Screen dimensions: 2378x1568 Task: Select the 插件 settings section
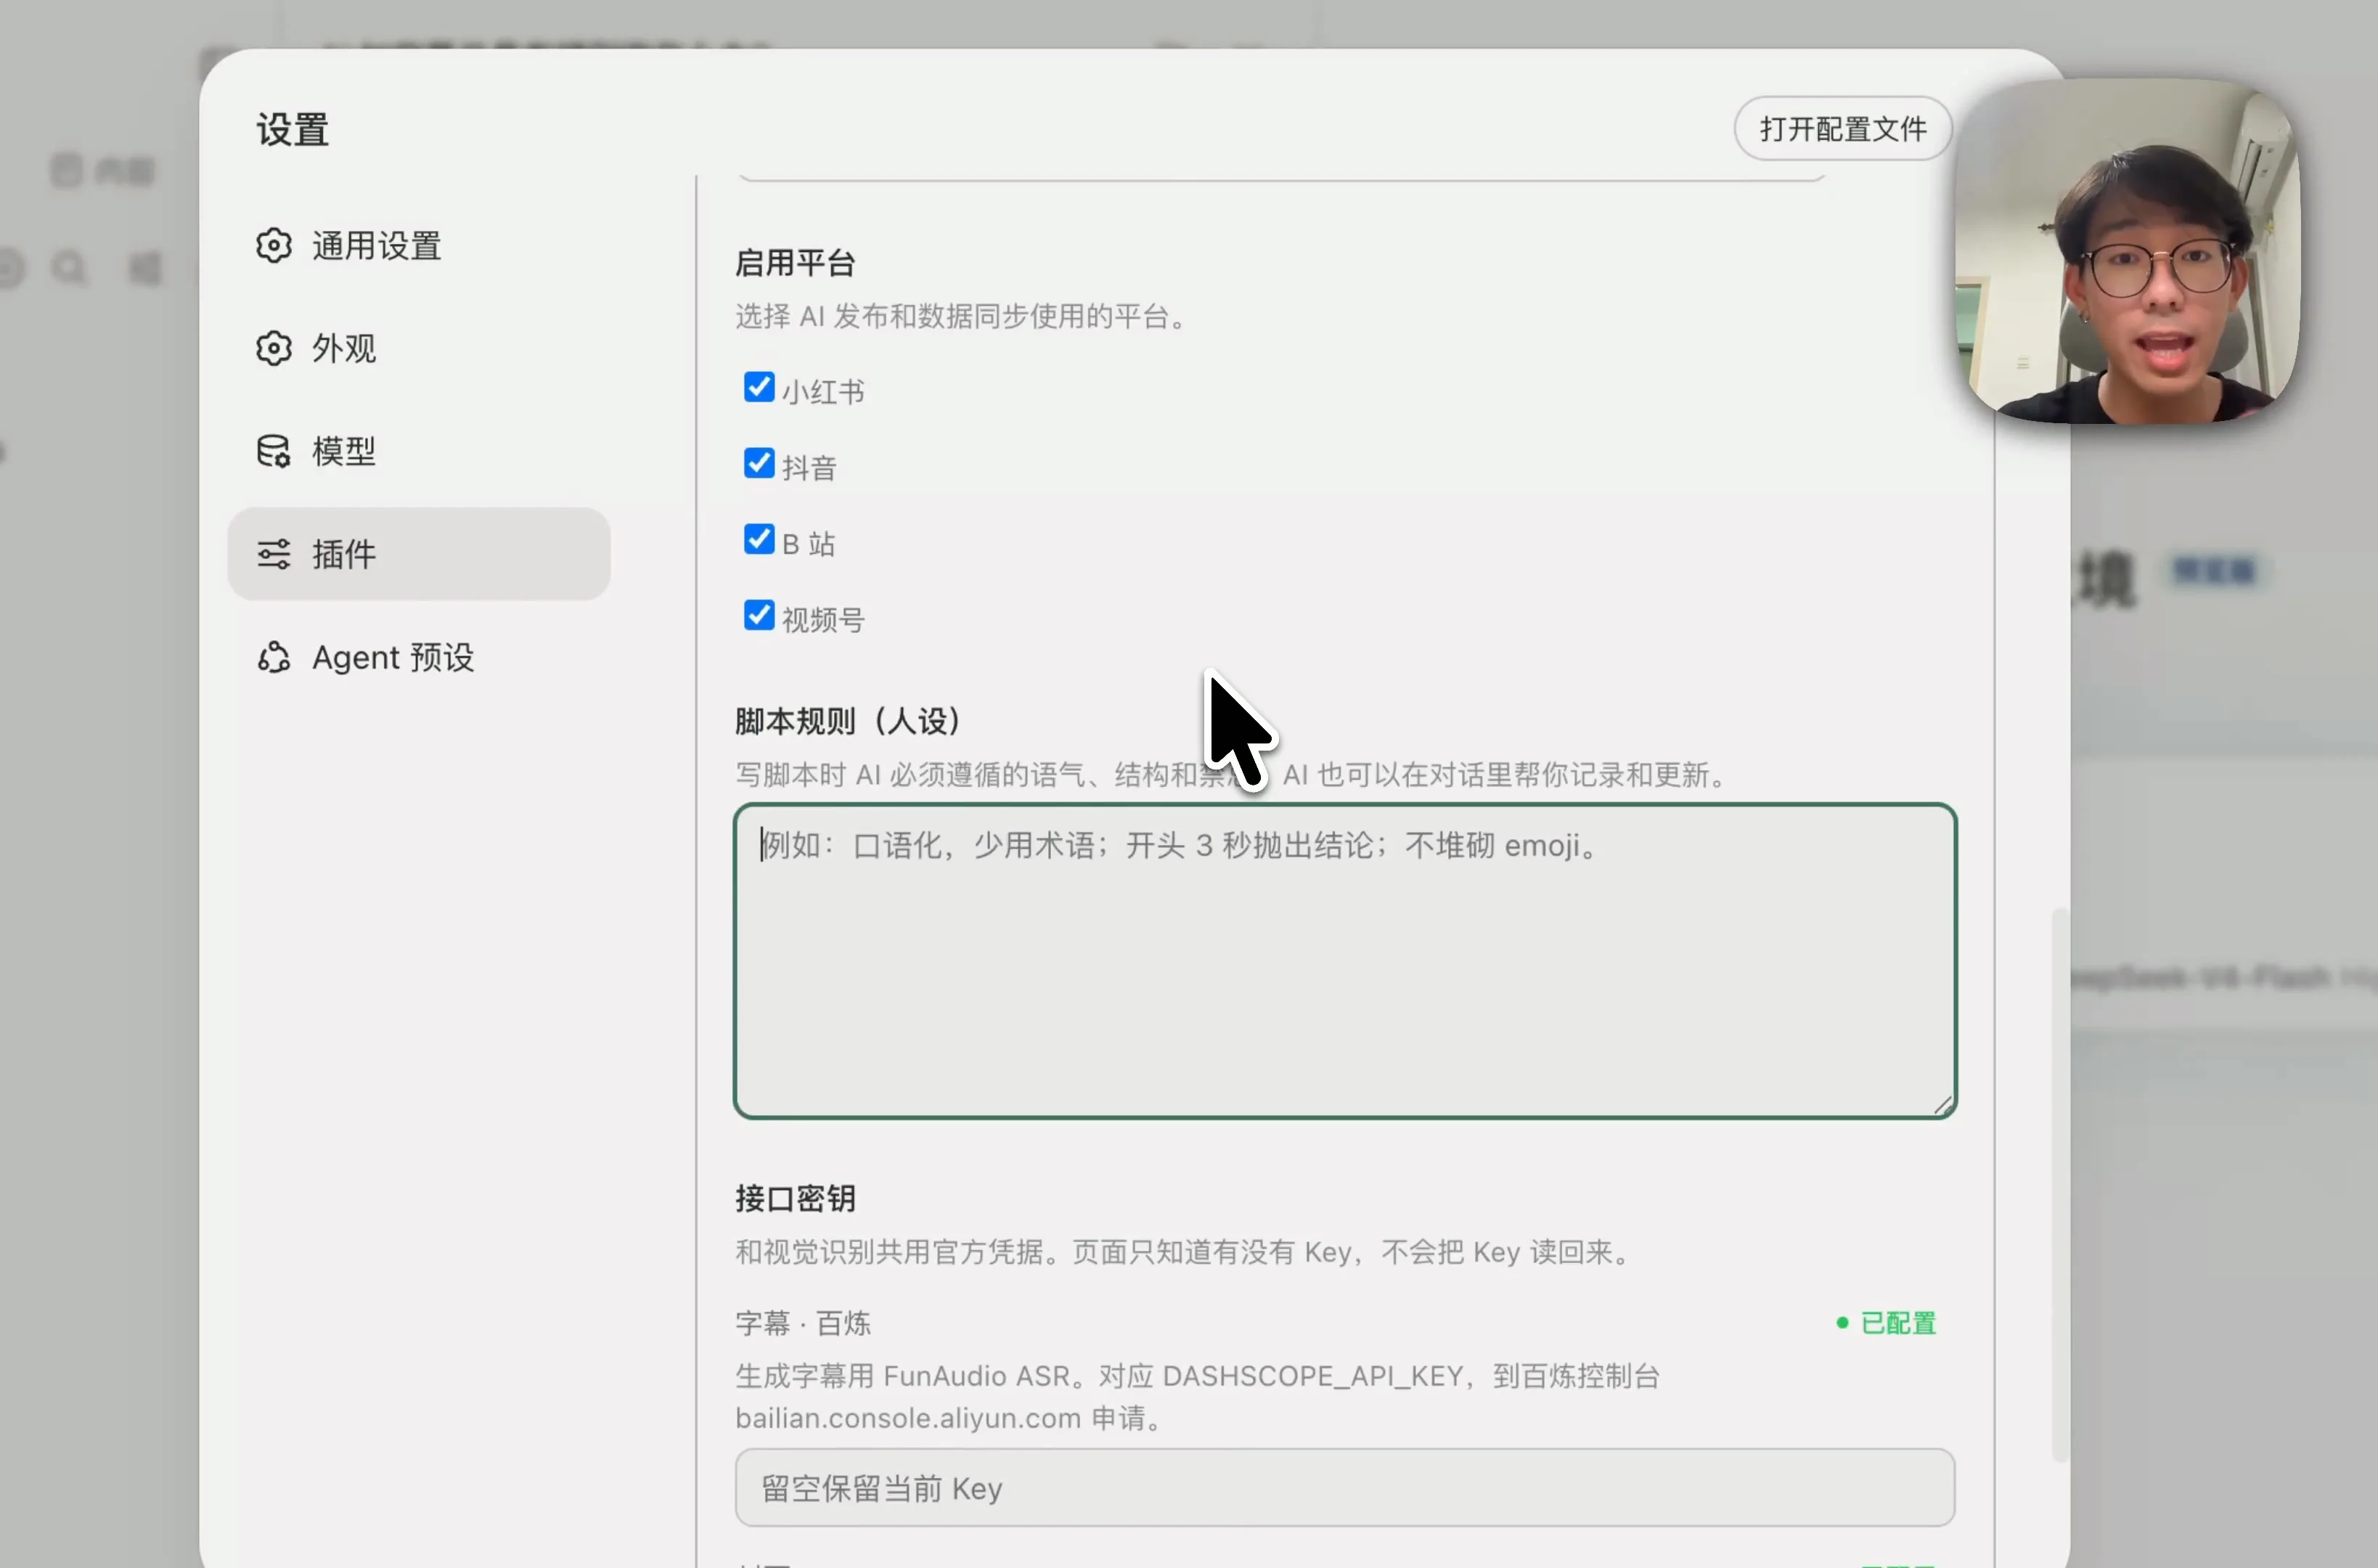(x=418, y=554)
